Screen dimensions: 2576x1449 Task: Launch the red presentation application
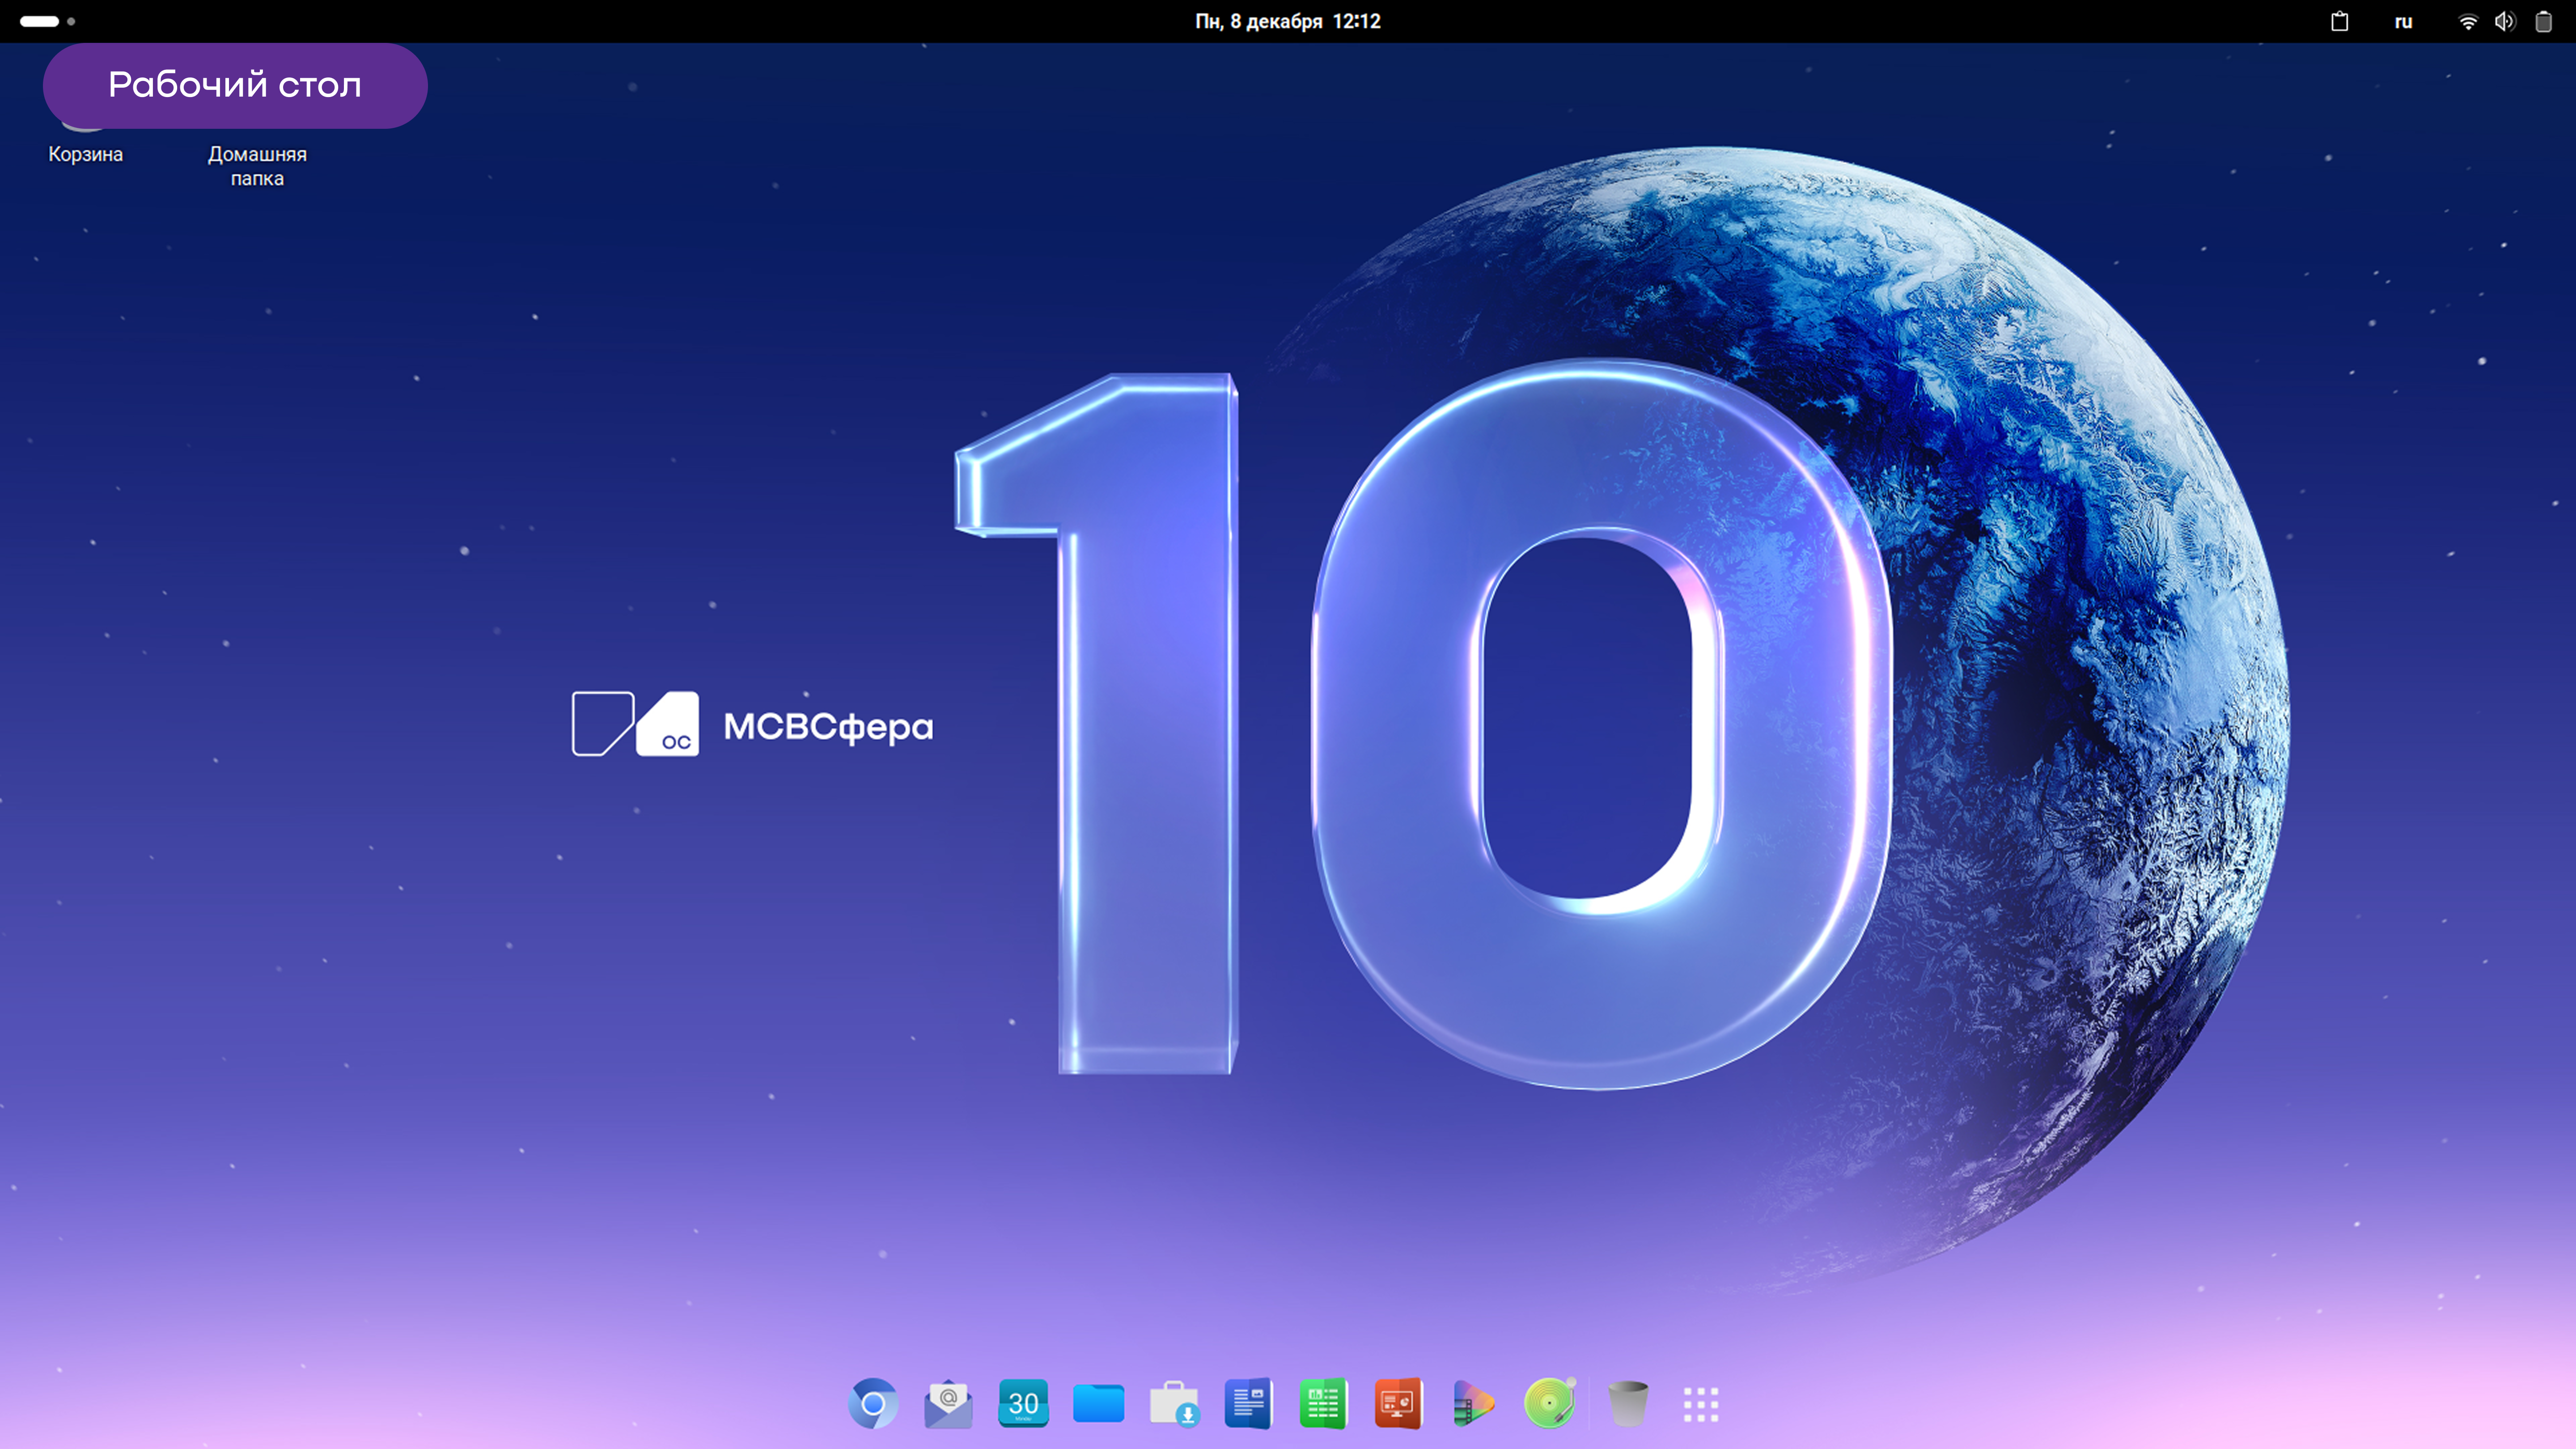tap(1398, 1404)
